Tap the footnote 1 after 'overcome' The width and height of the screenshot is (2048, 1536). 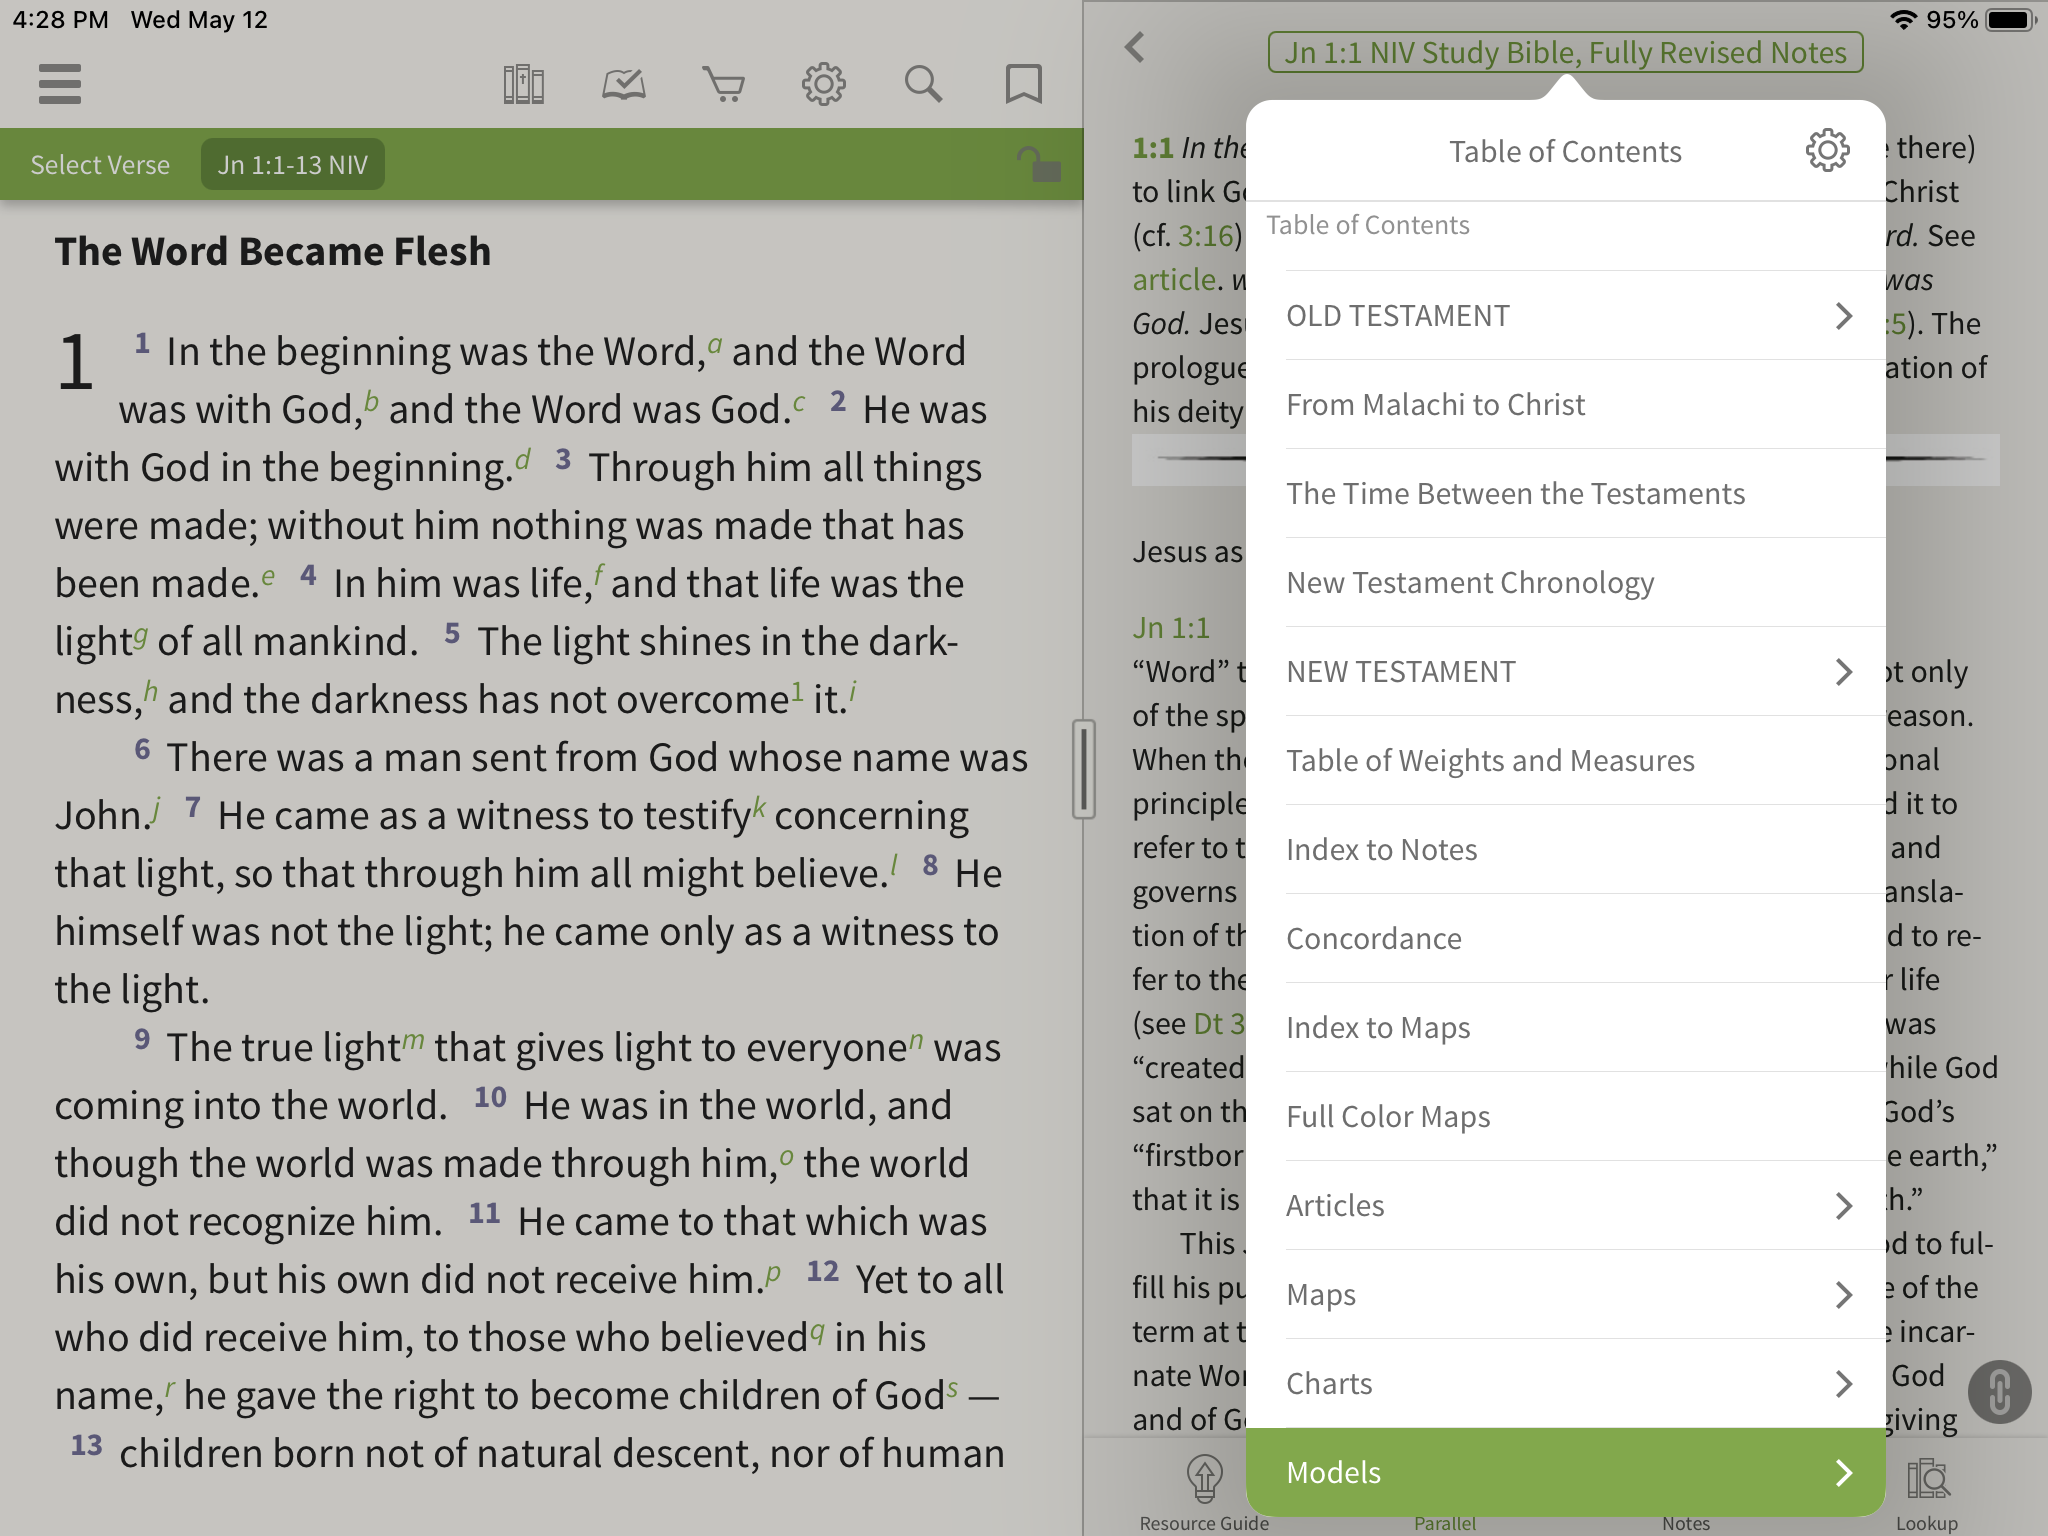tap(797, 690)
